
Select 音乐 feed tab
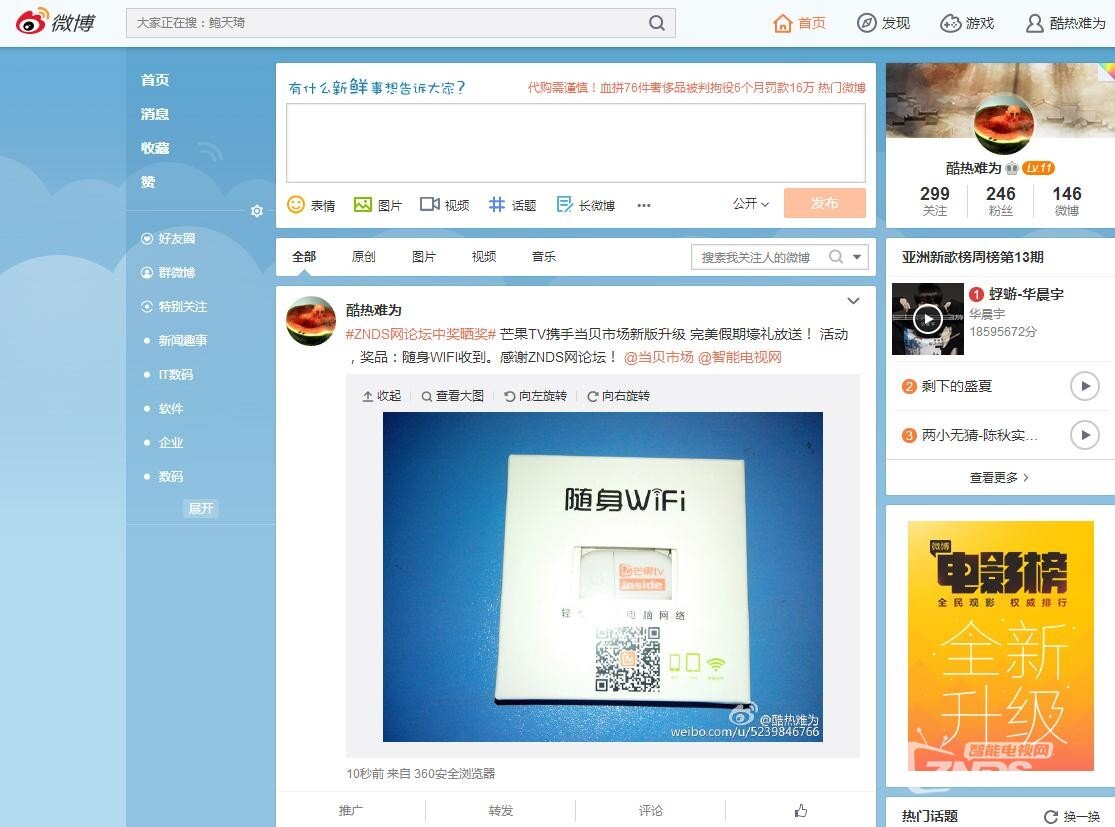coord(544,257)
